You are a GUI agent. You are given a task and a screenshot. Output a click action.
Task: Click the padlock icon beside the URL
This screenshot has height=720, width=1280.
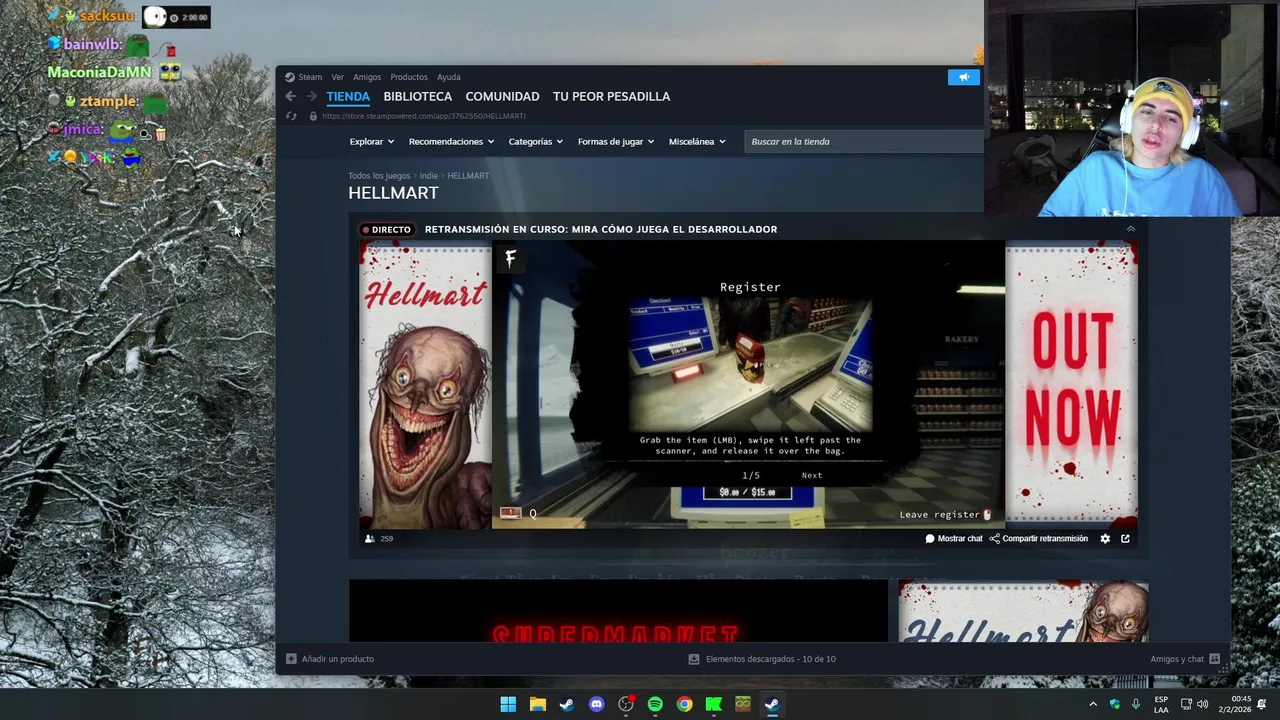pos(312,116)
